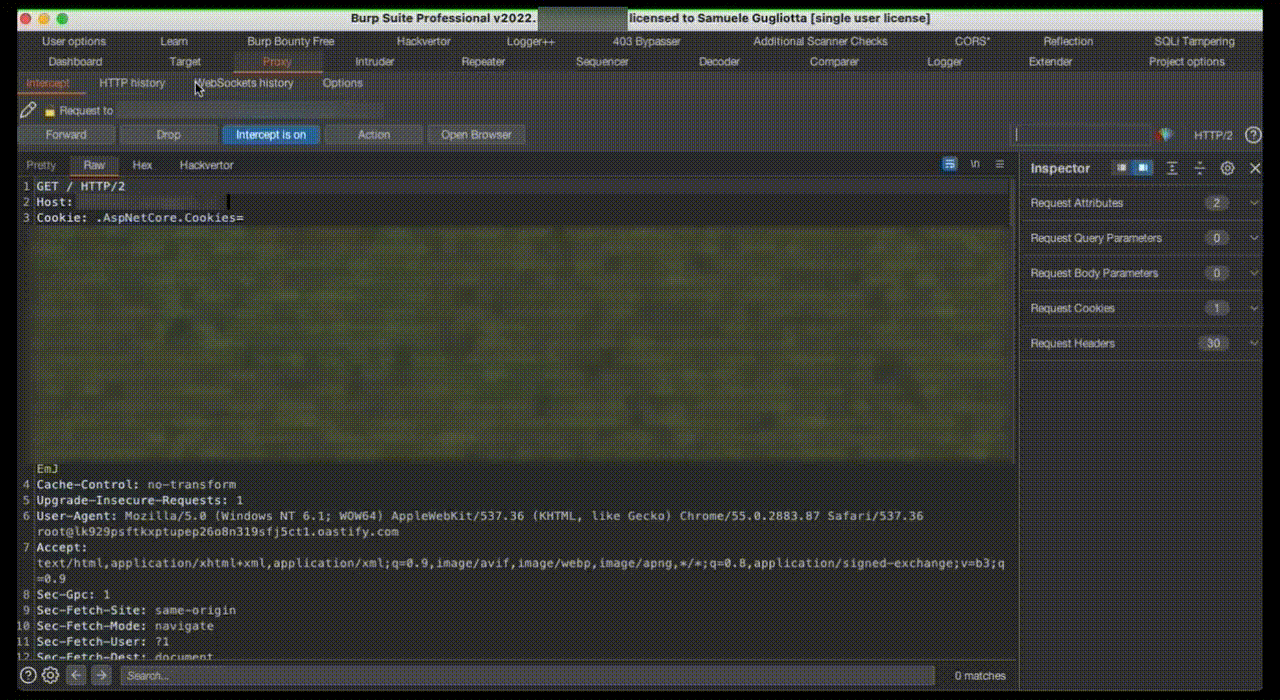Open the Burp Bounty Free tab

click(291, 42)
